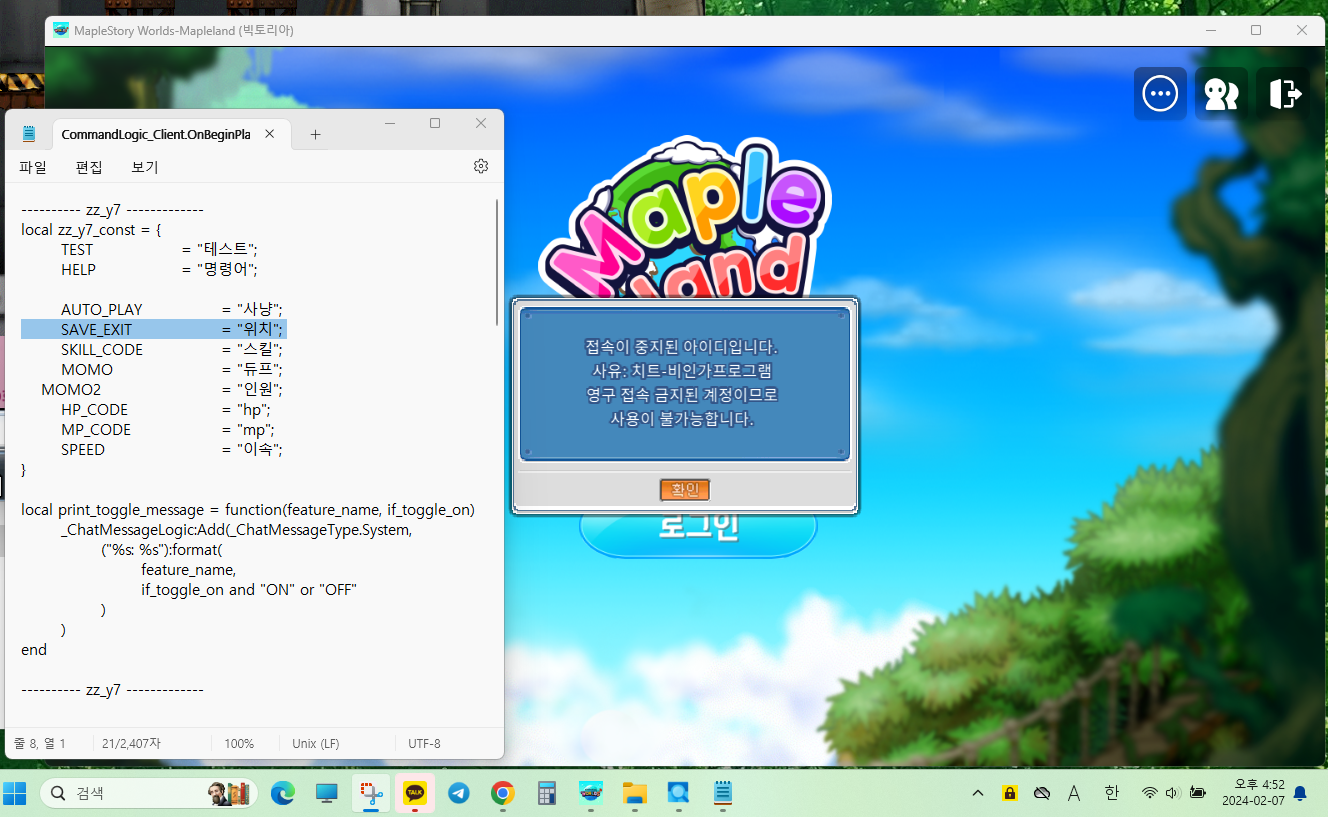1328x817 pixels.
Task: Click the exit door icon in game
Action: click(x=1284, y=94)
